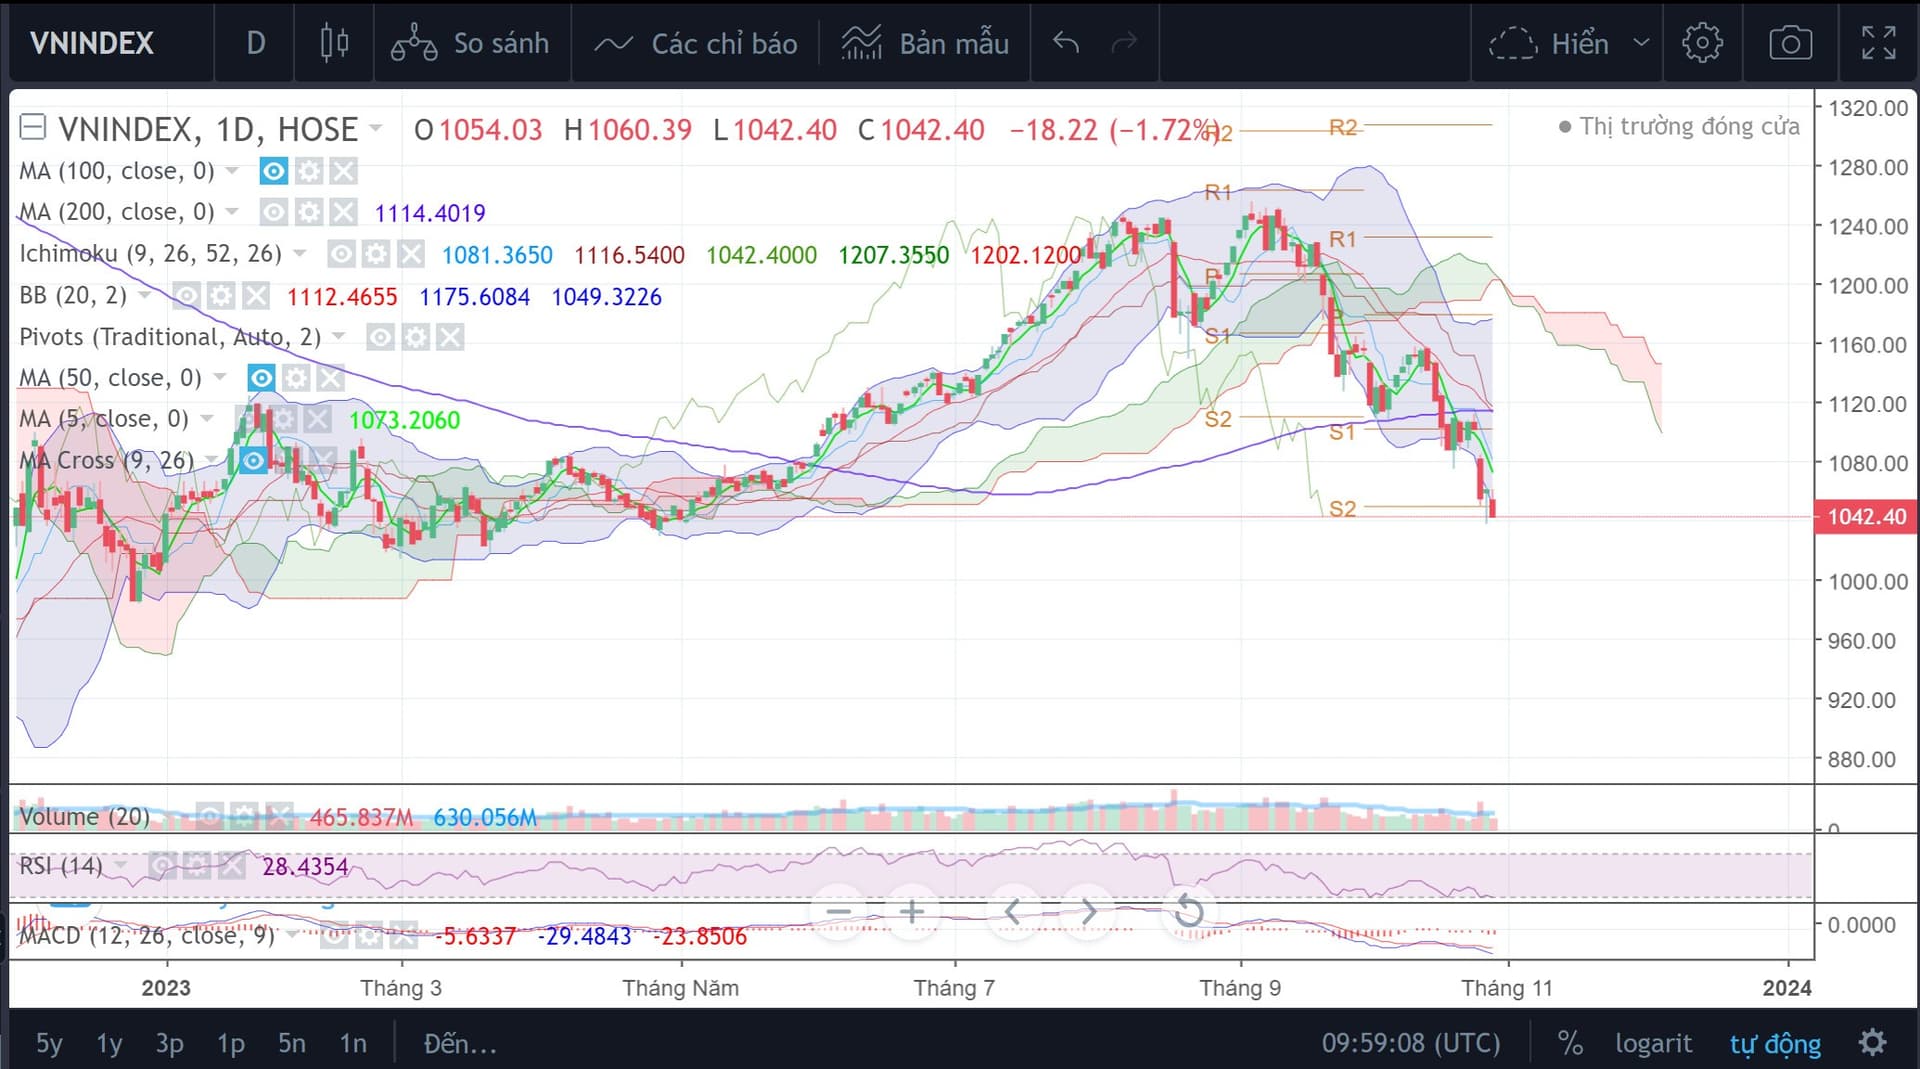Undo the last chart action
Image resolution: width=1920 pixels, height=1069 pixels.
pyautogui.click(x=1066, y=43)
